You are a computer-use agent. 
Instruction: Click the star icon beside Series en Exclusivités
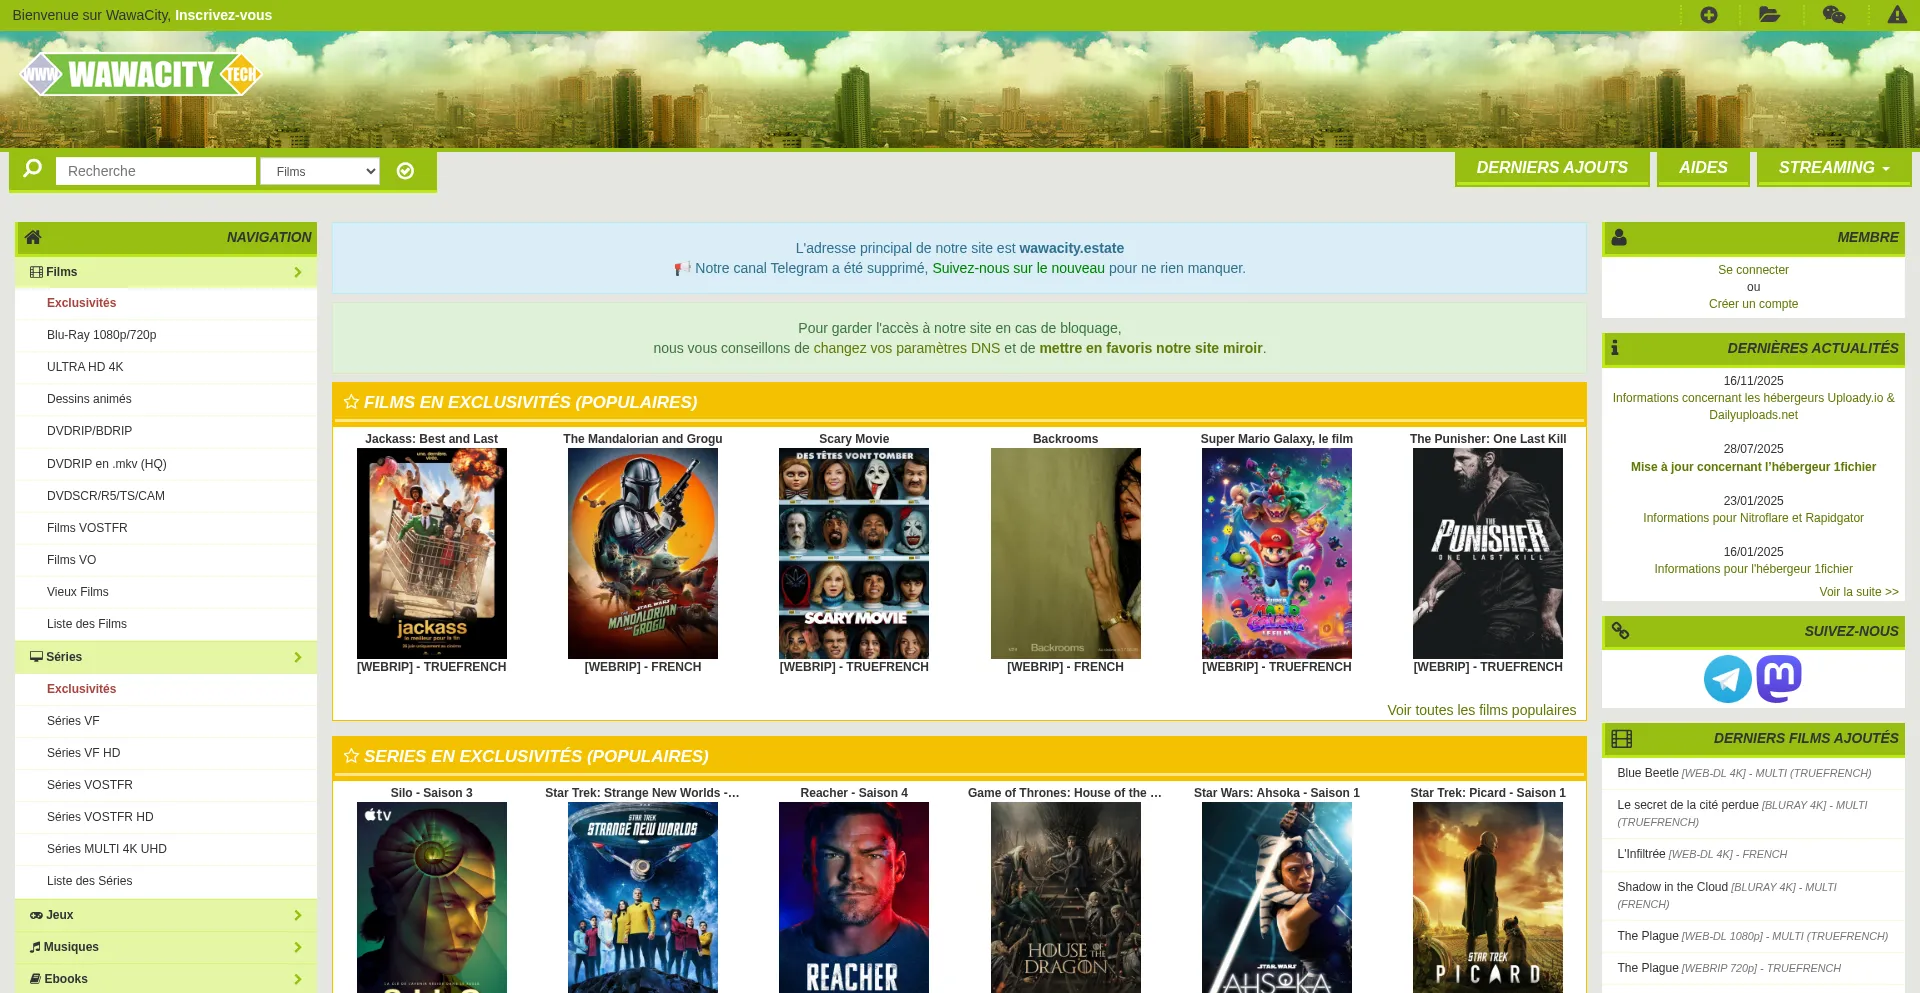351,756
